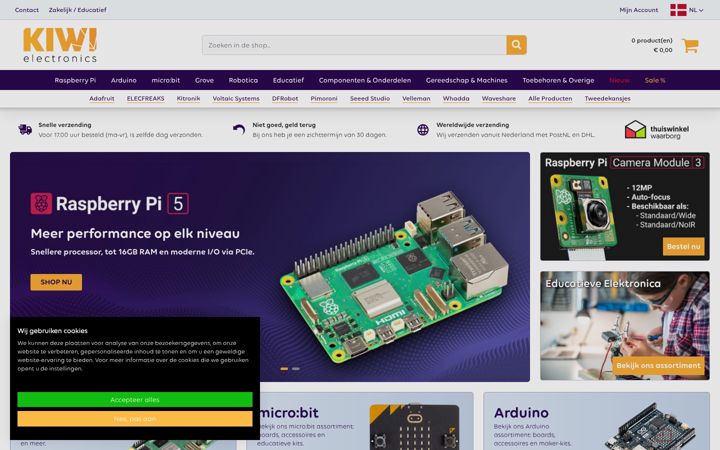Click 'Wereldwijde verzending' heading
Viewport: 720px width, 450px height.
click(472, 125)
